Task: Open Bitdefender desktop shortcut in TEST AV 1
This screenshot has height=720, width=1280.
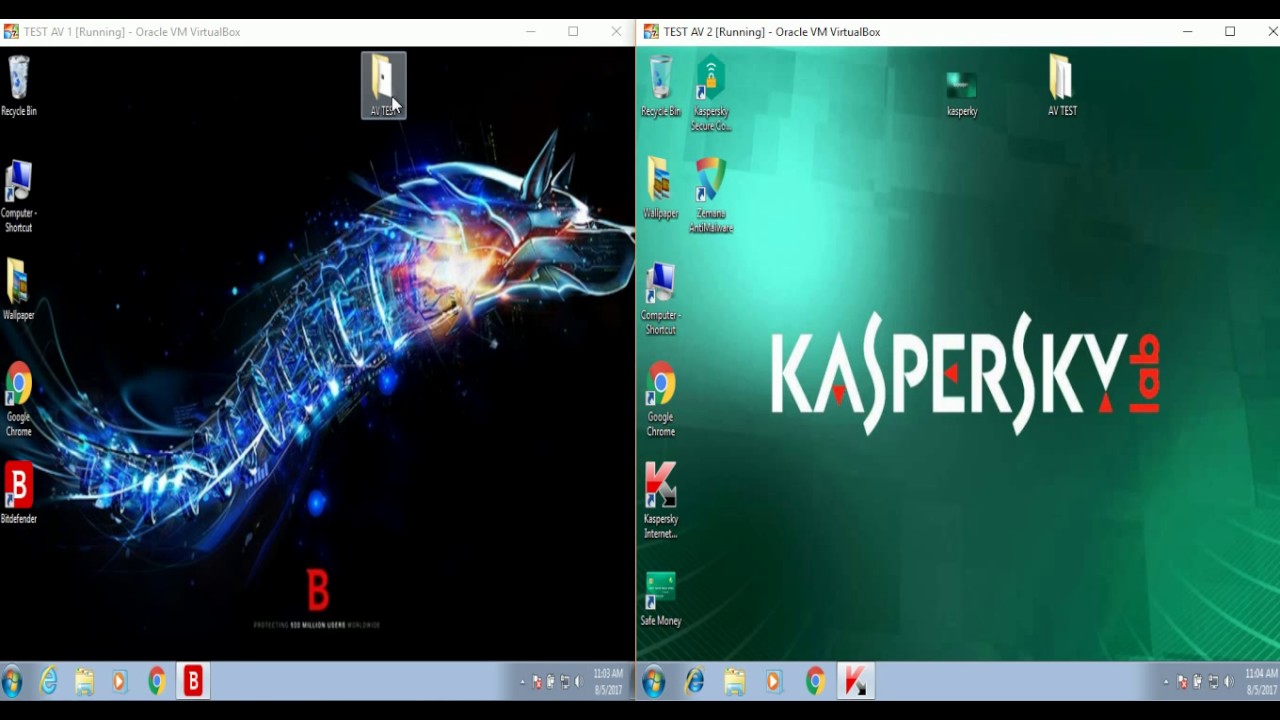Action: tap(18, 493)
